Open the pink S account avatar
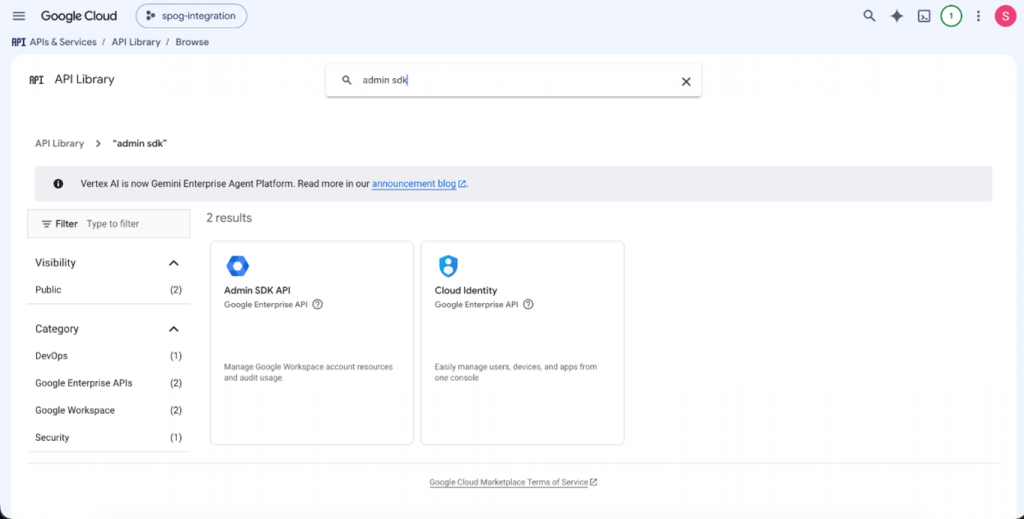The width and height of the screenshot is (1024, 519). coord(1005,16)
